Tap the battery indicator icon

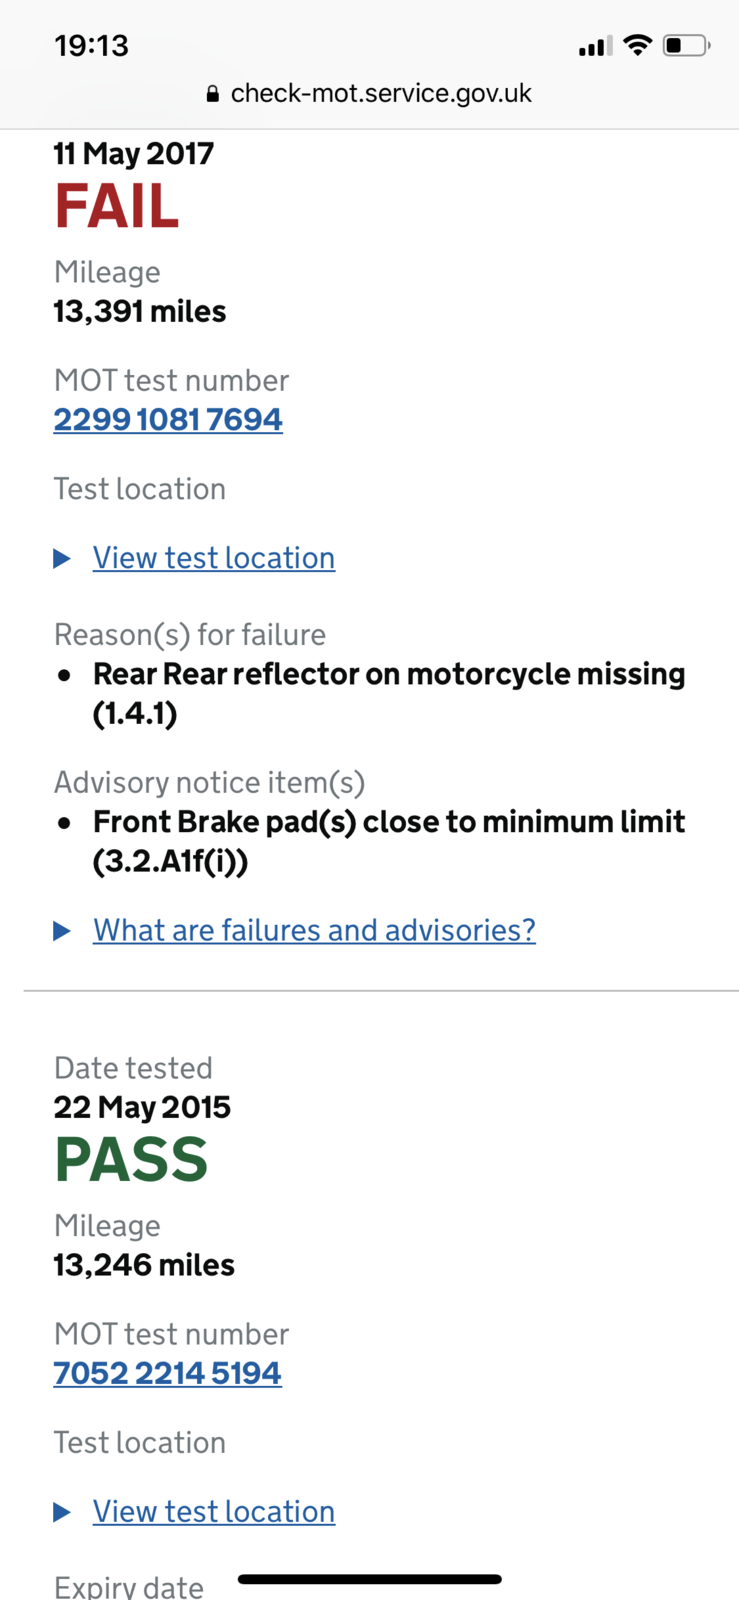pyautogui.click(x=686, y=45)
